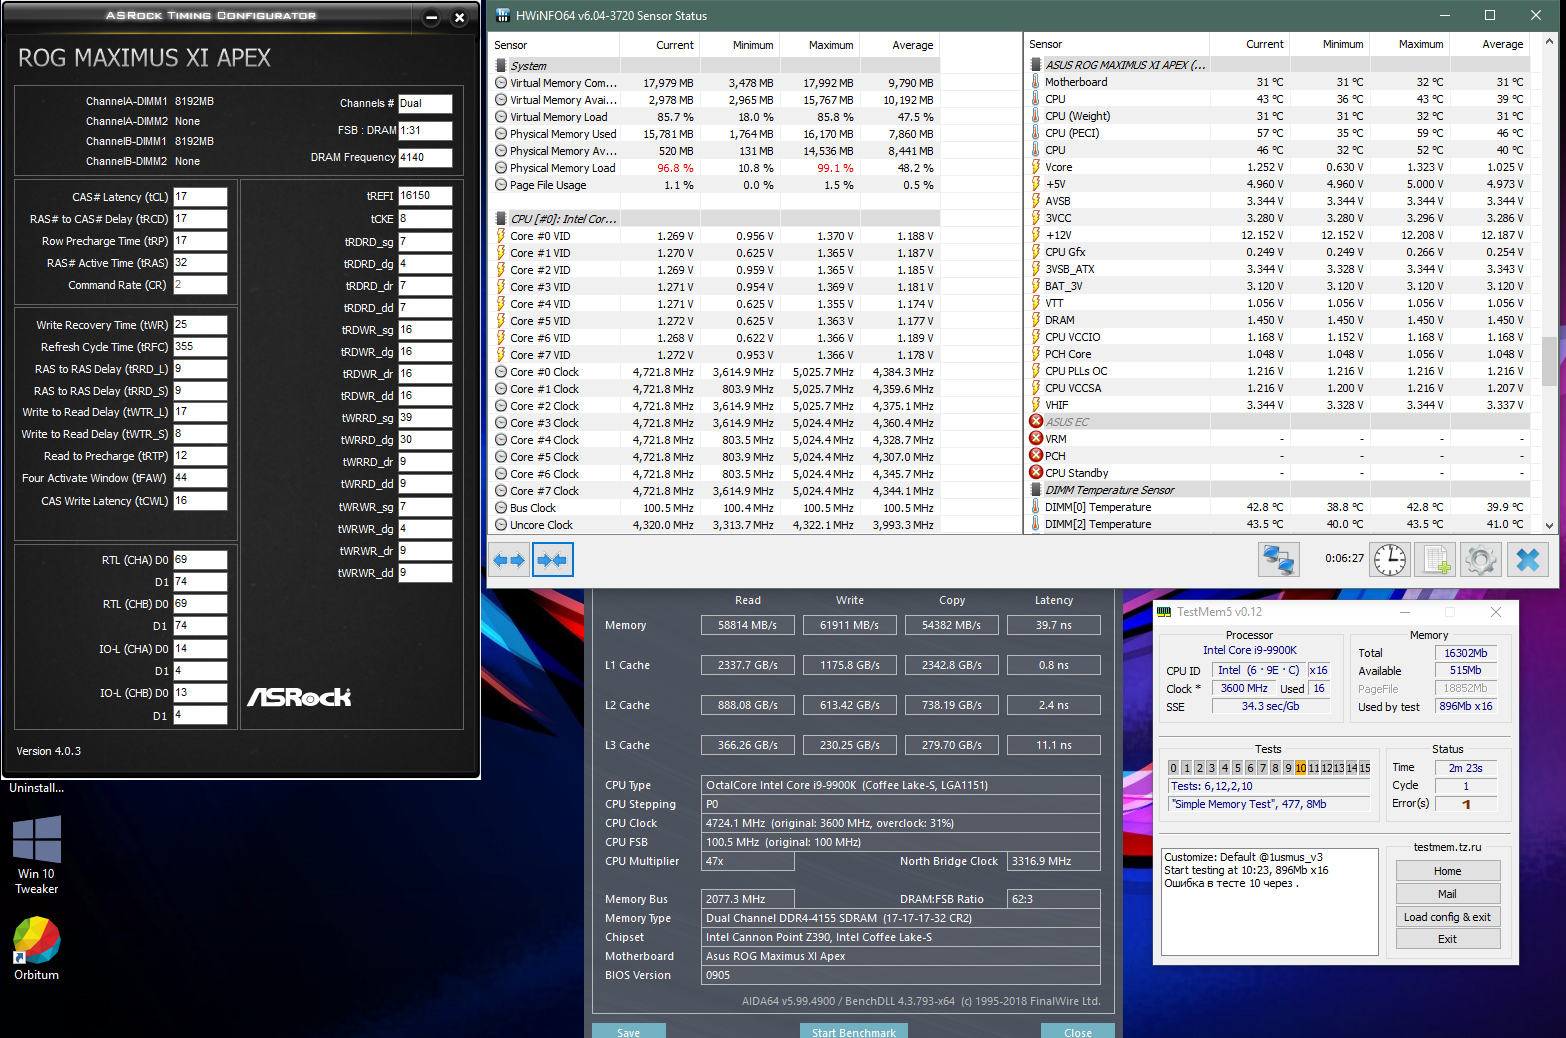Close sensors with HWiNFO blue X icon
The image size is (1566, 1038).
pyautogui.click(x=1528, y=560)
